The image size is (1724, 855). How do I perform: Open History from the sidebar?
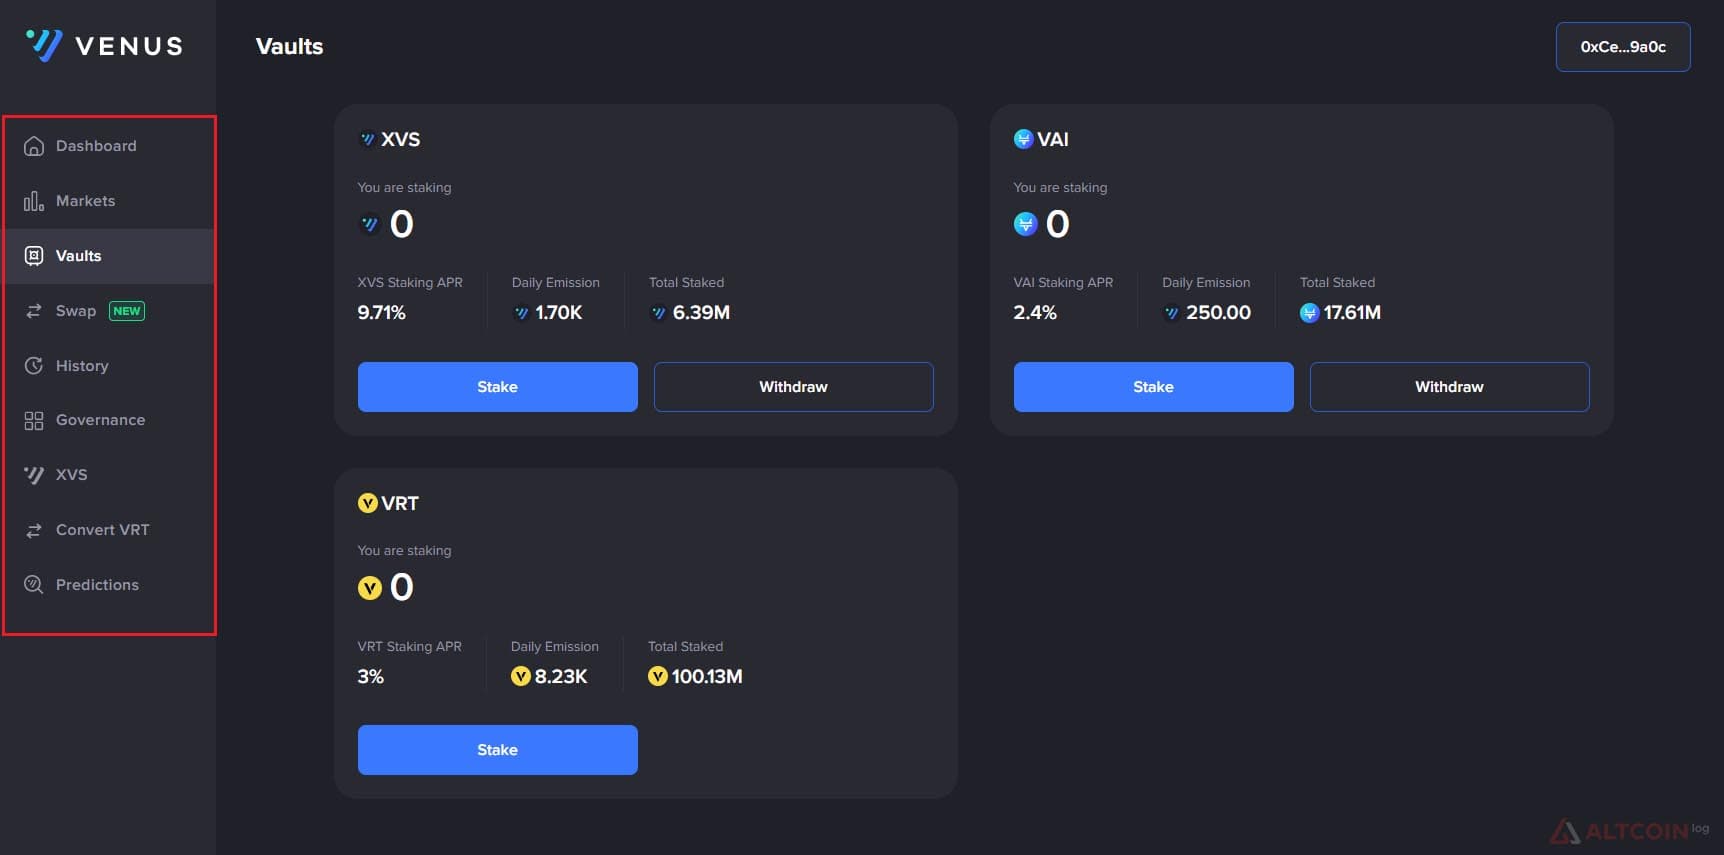(x=109, y=366)
